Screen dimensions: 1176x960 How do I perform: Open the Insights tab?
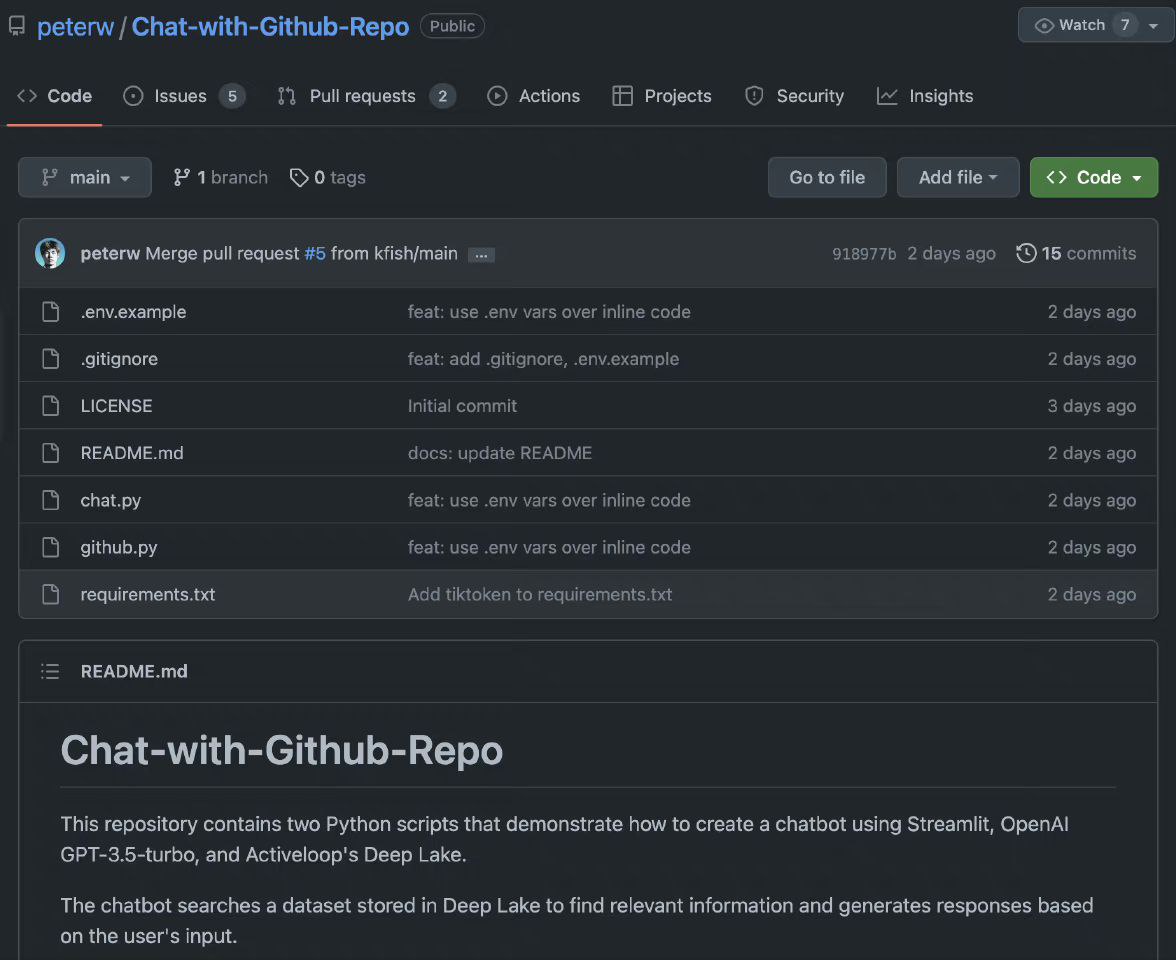tap(940, 96)
